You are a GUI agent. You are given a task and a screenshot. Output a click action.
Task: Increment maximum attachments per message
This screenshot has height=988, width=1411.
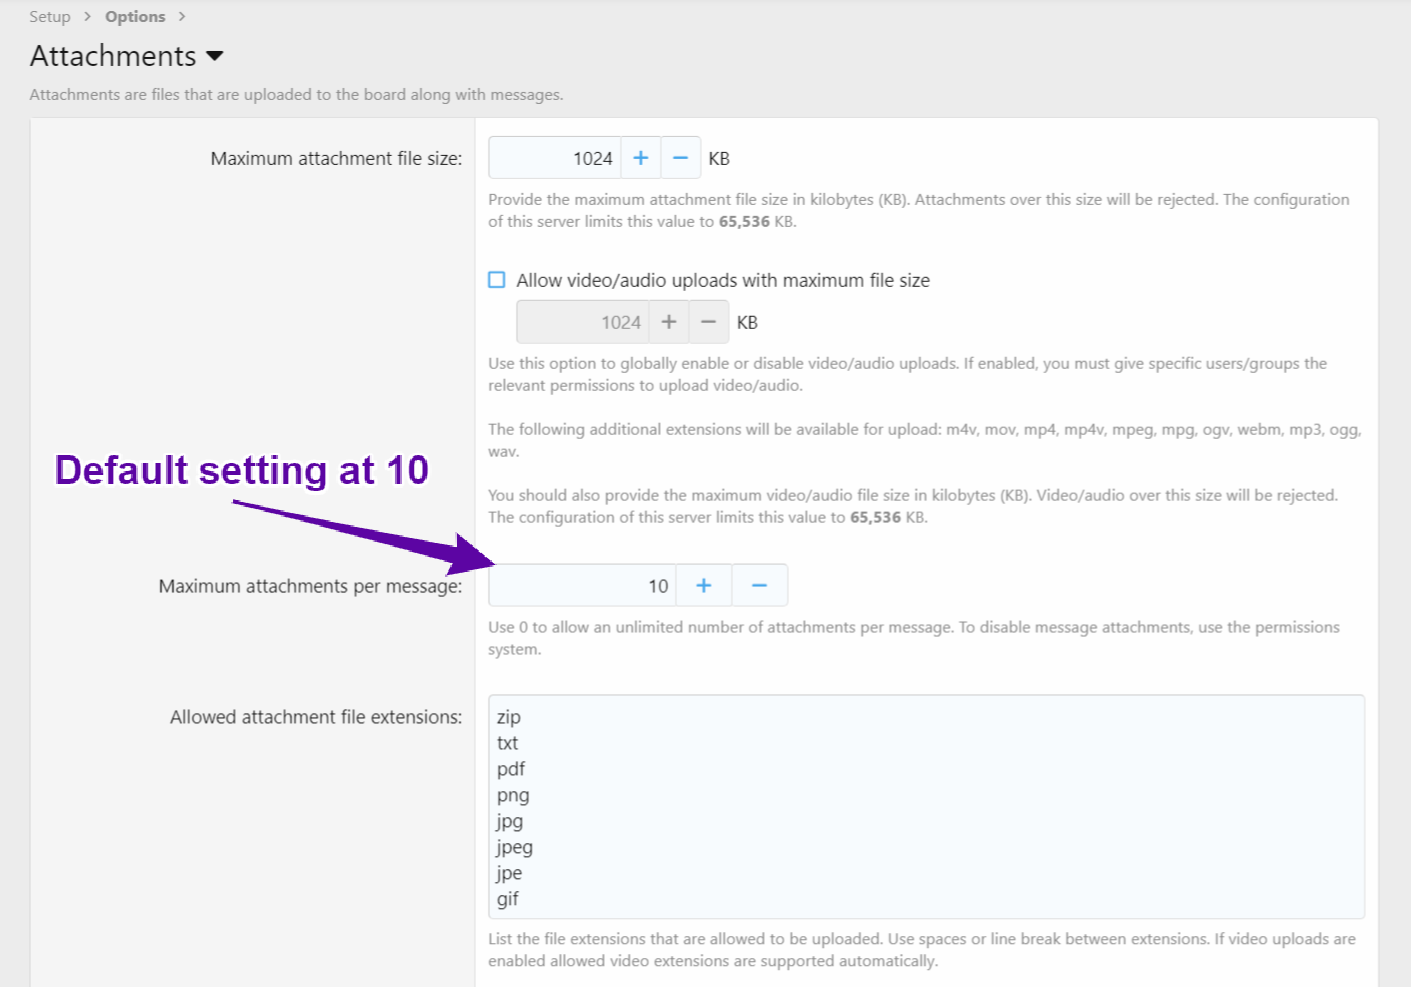point(704,586)
